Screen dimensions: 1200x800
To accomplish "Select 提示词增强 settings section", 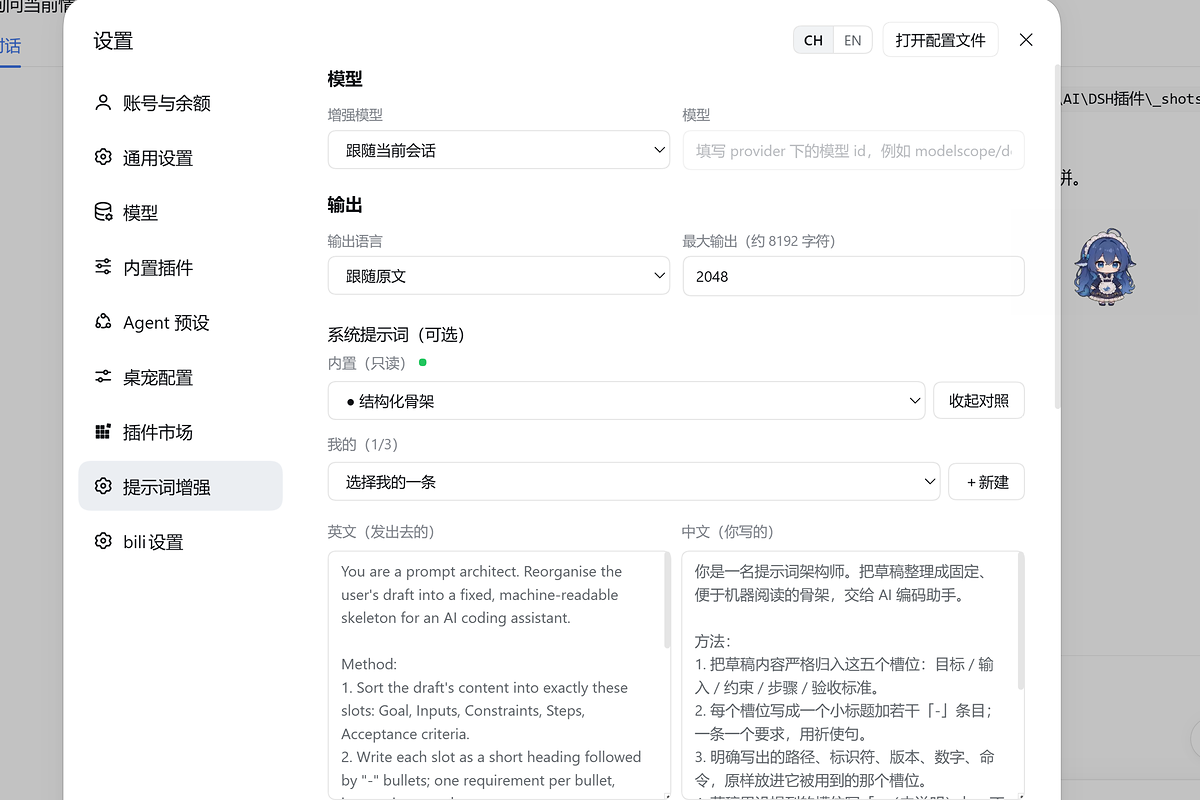I will 181,486.
